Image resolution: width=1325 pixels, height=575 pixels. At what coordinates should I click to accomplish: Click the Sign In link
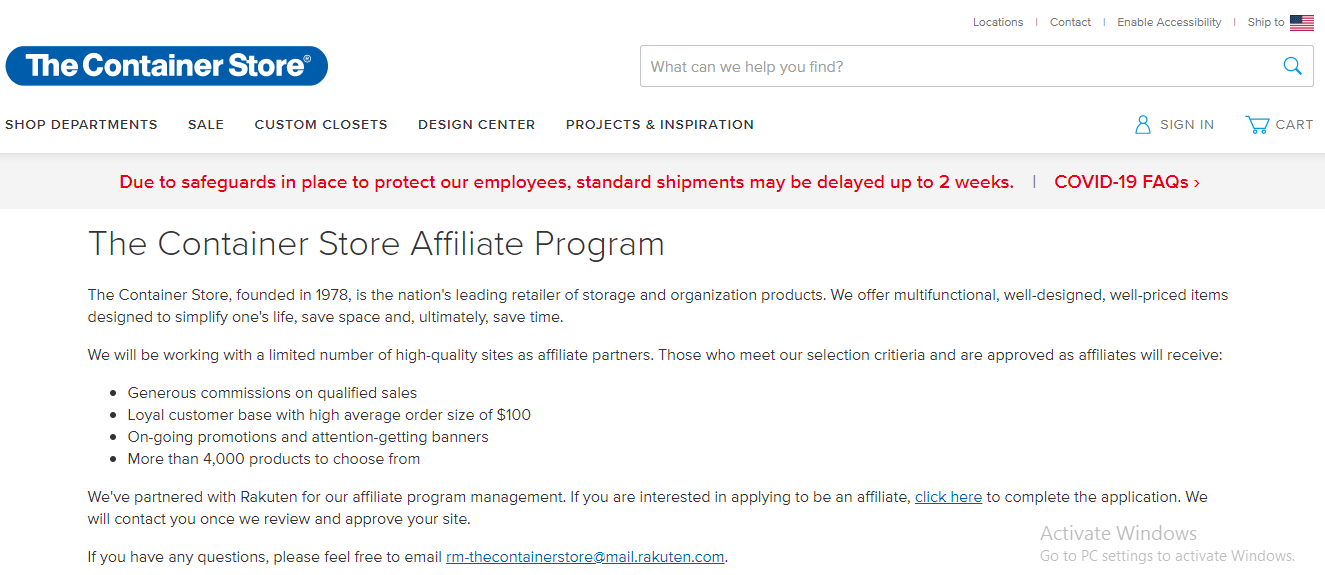tap(1187, 125)
